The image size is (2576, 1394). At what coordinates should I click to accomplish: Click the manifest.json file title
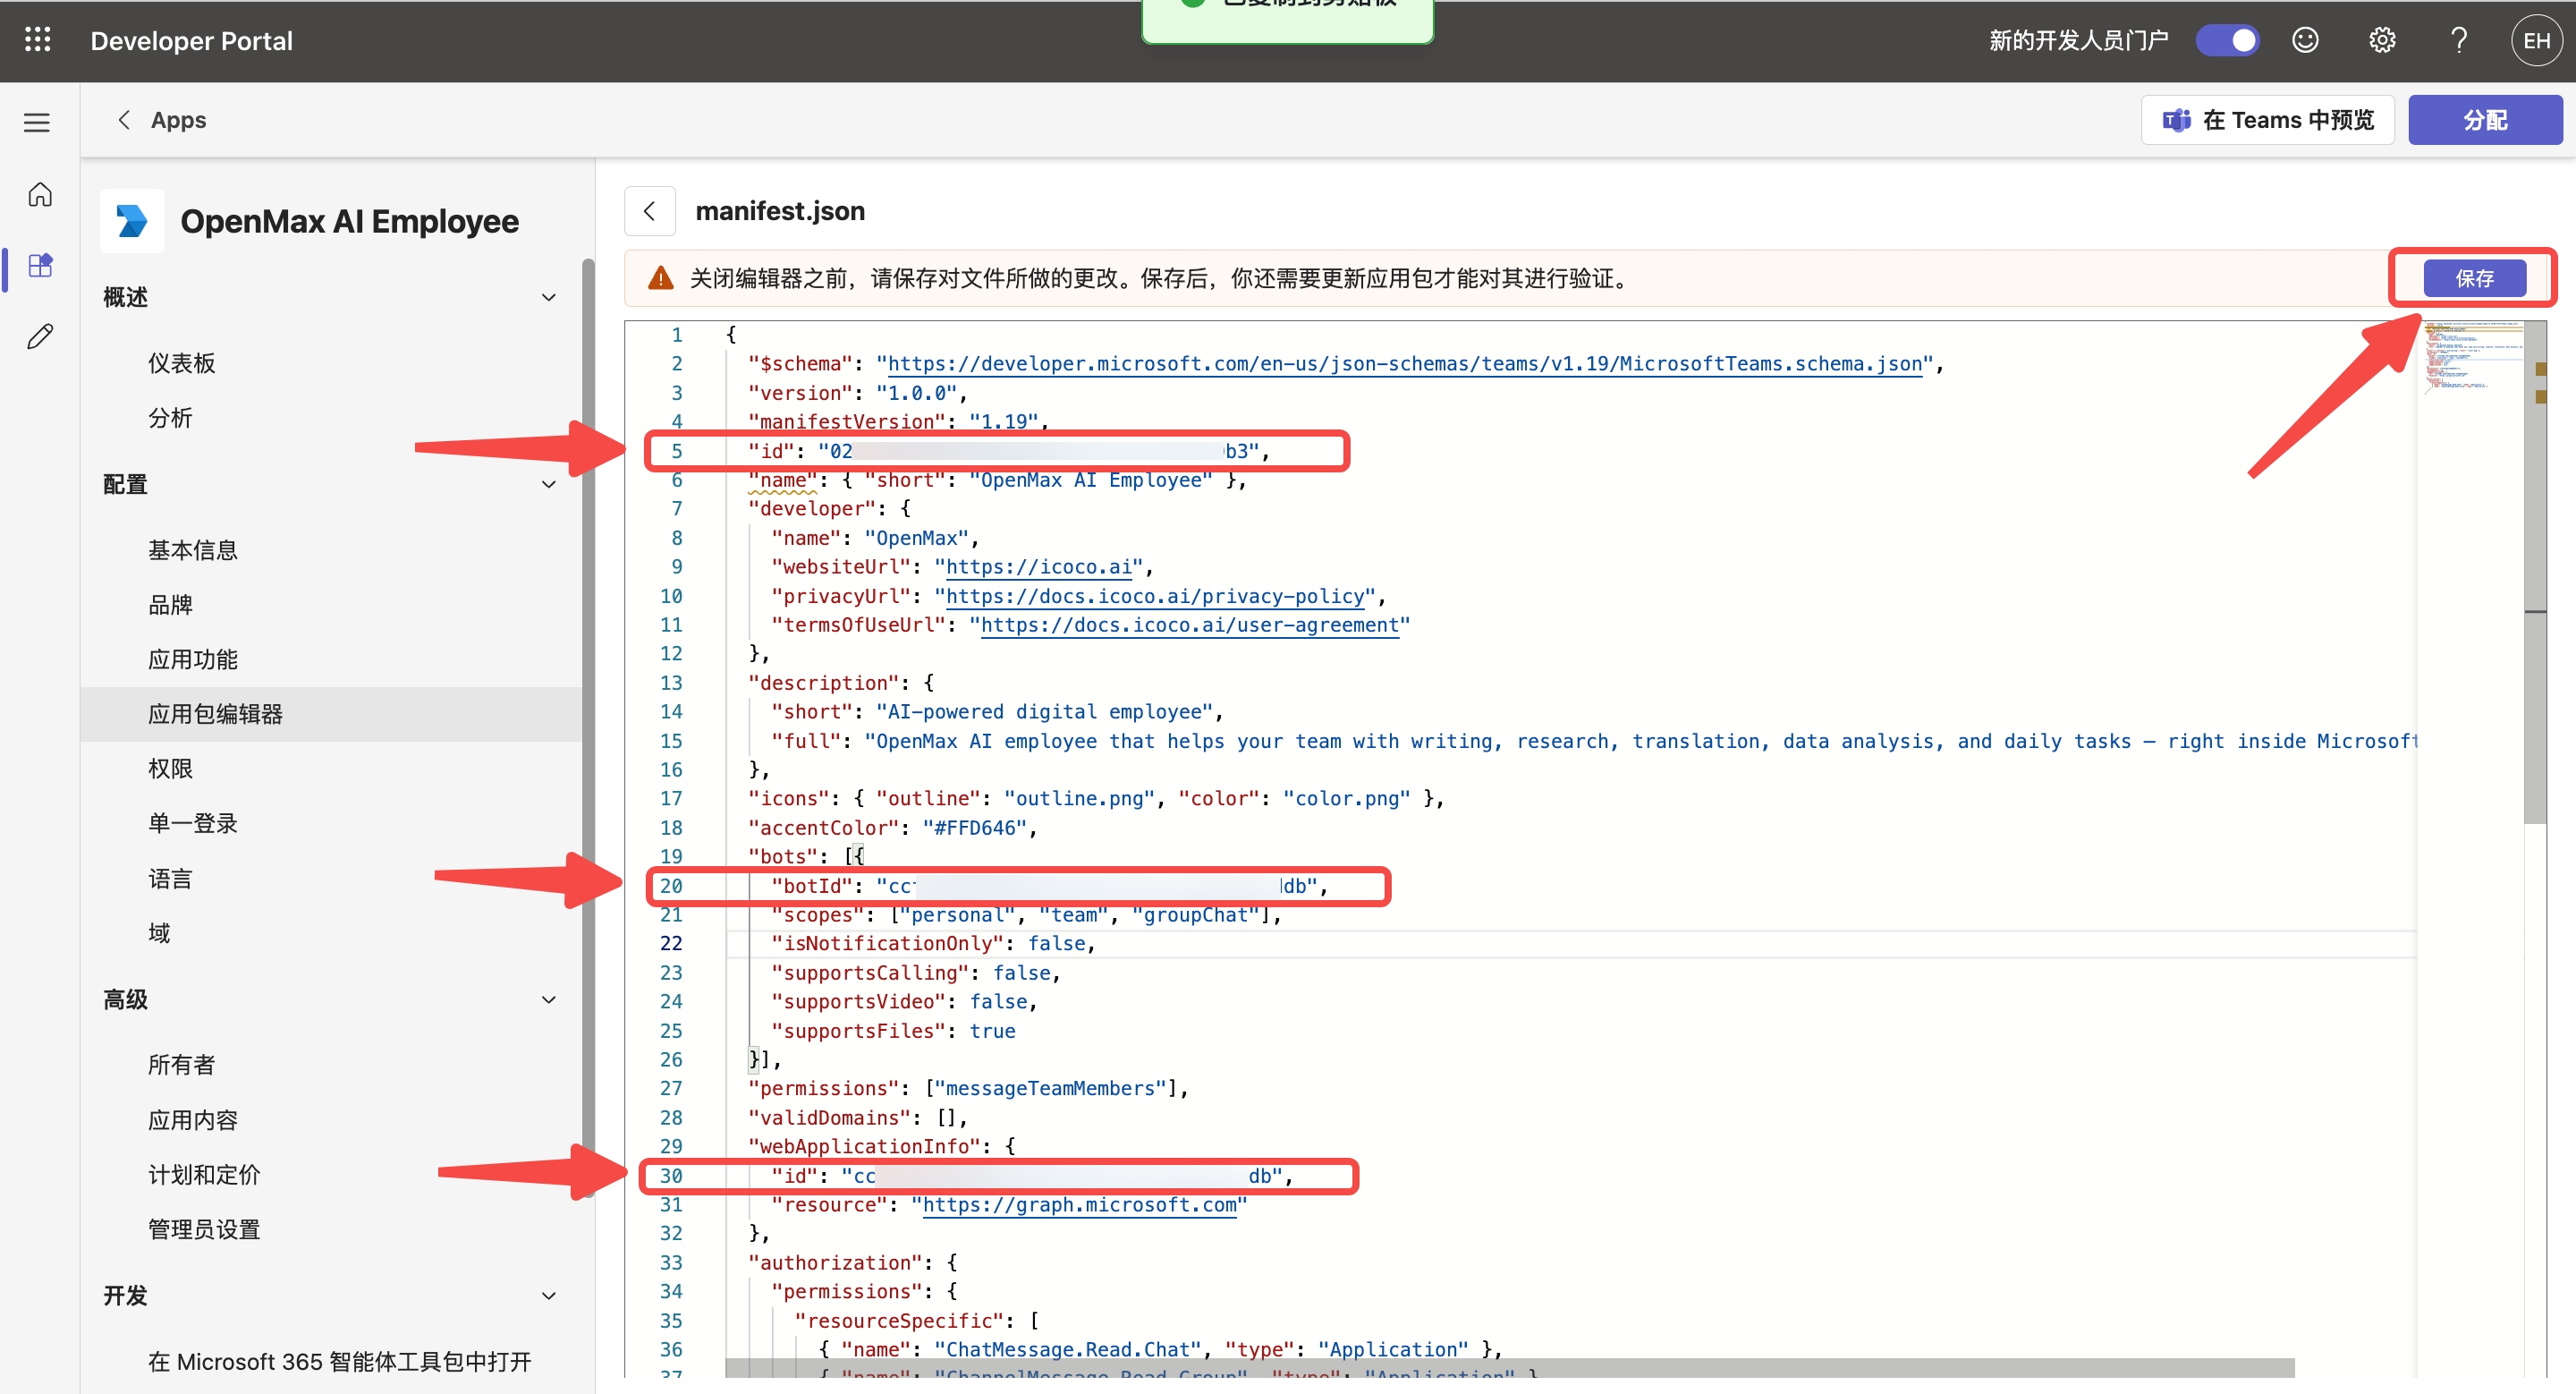[780, 211]
